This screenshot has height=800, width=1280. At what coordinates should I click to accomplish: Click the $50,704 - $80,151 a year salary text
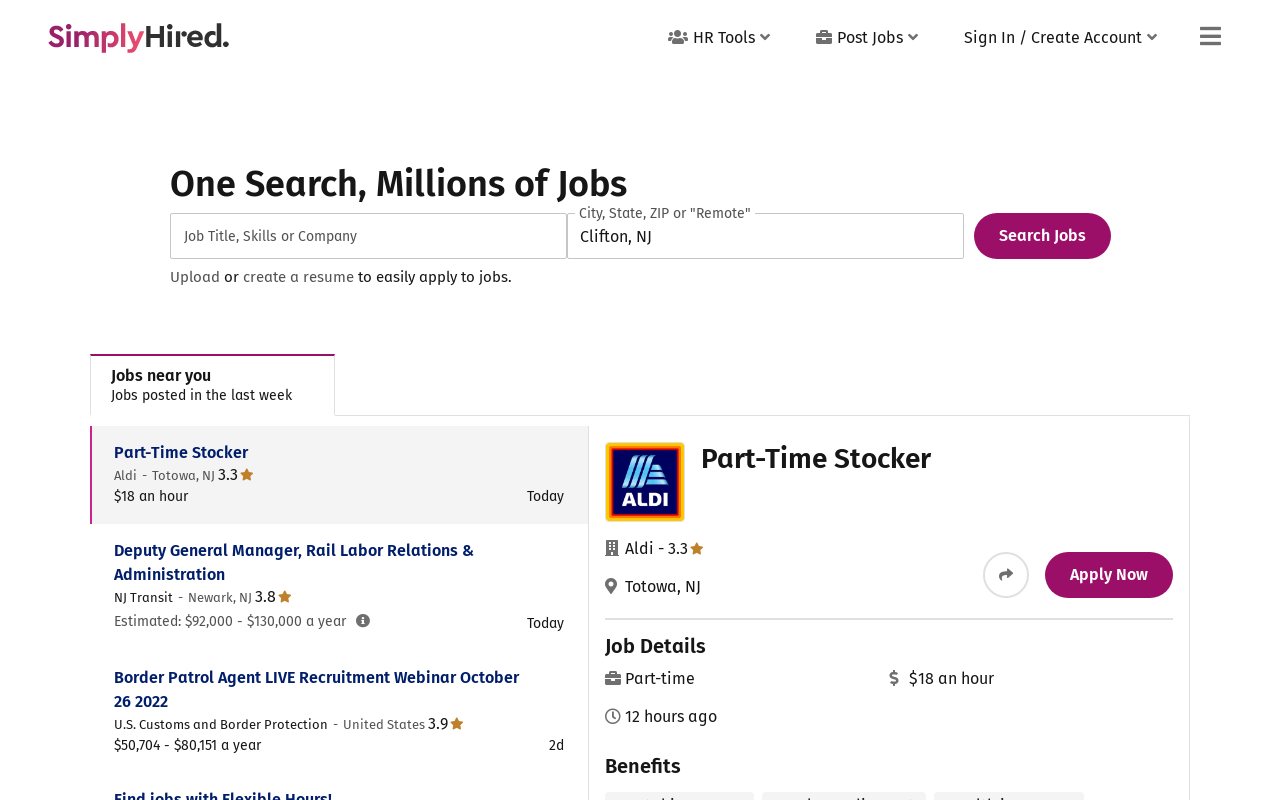pos(187,745)
